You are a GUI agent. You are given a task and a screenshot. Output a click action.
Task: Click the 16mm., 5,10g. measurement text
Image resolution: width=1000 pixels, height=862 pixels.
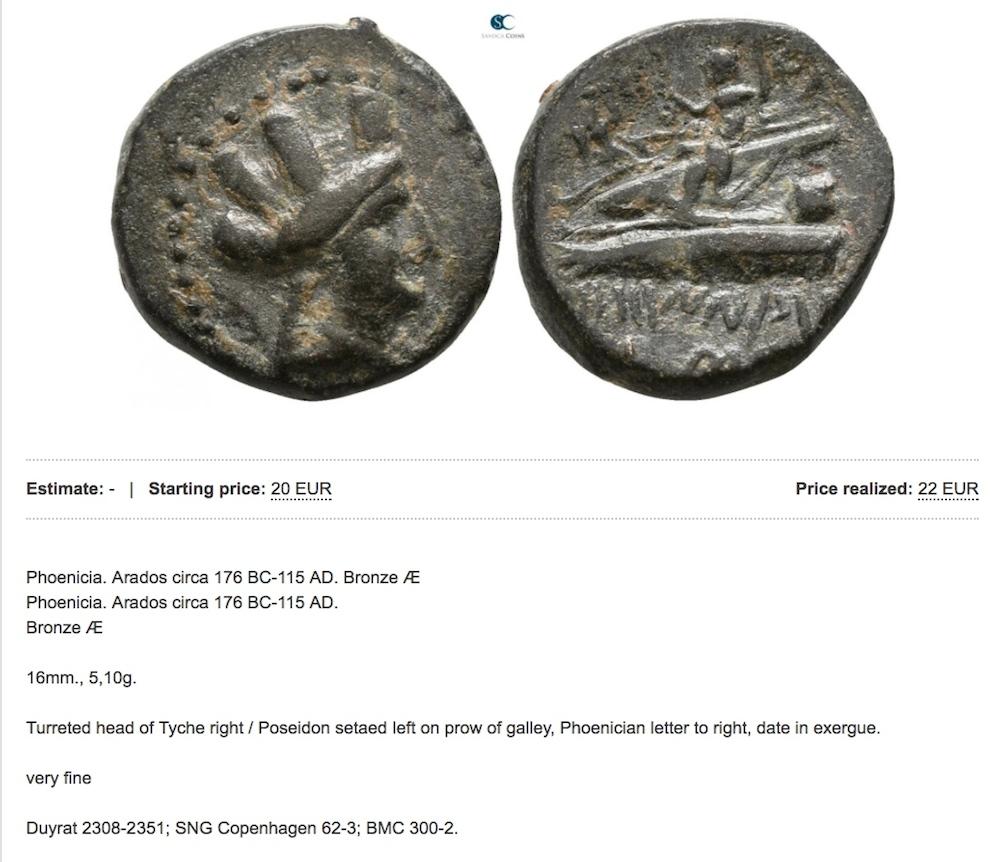click(82, 678)
